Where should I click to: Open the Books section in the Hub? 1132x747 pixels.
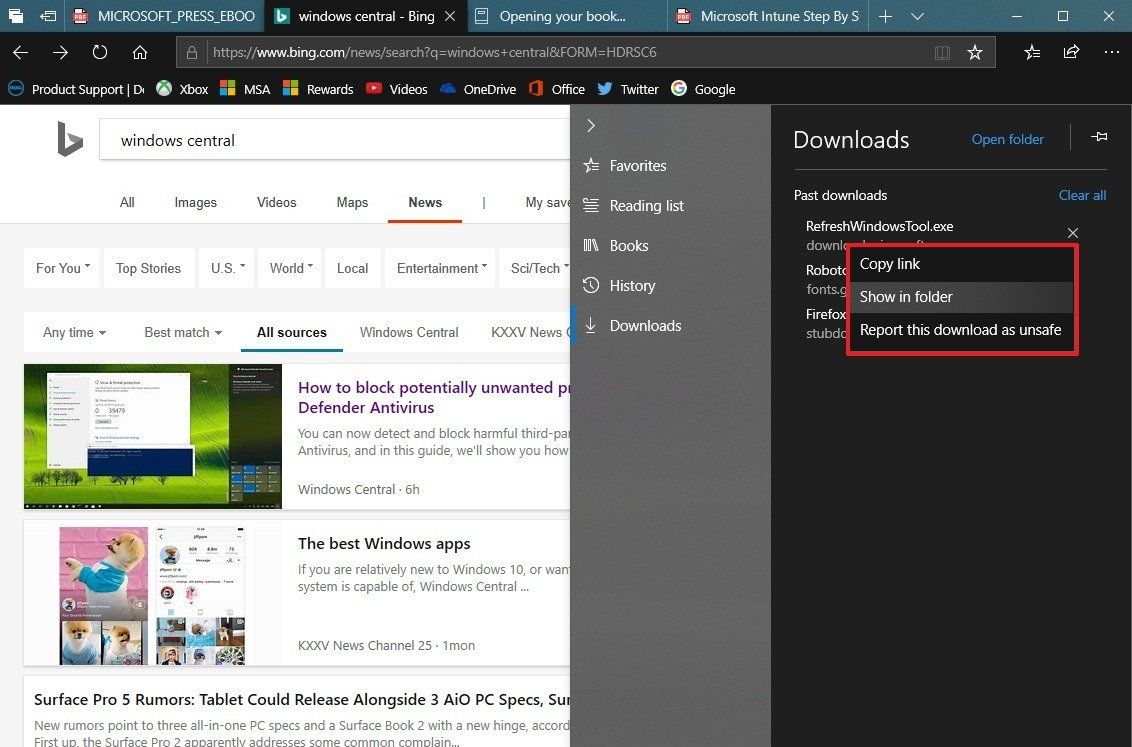tap(629, 245)
